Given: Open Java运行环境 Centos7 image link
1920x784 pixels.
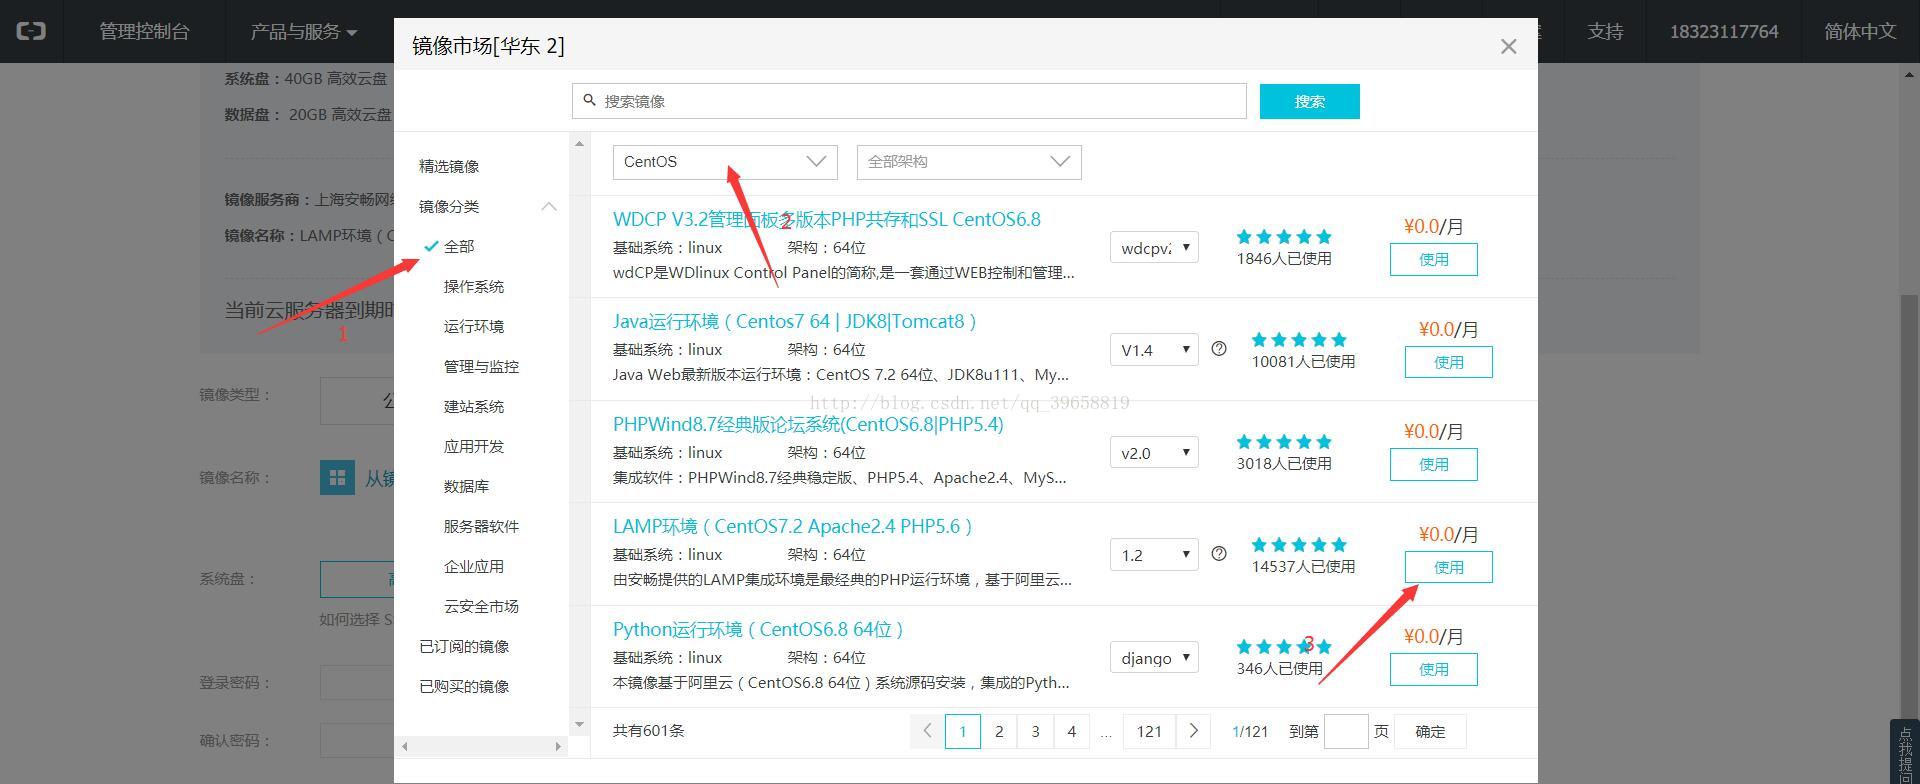Looking at the screenshot, I should tap(795, 321).
